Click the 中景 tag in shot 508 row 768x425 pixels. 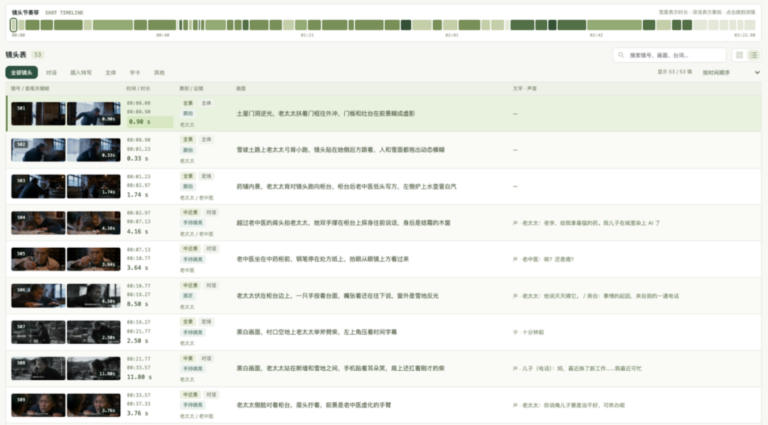(188, 358)
